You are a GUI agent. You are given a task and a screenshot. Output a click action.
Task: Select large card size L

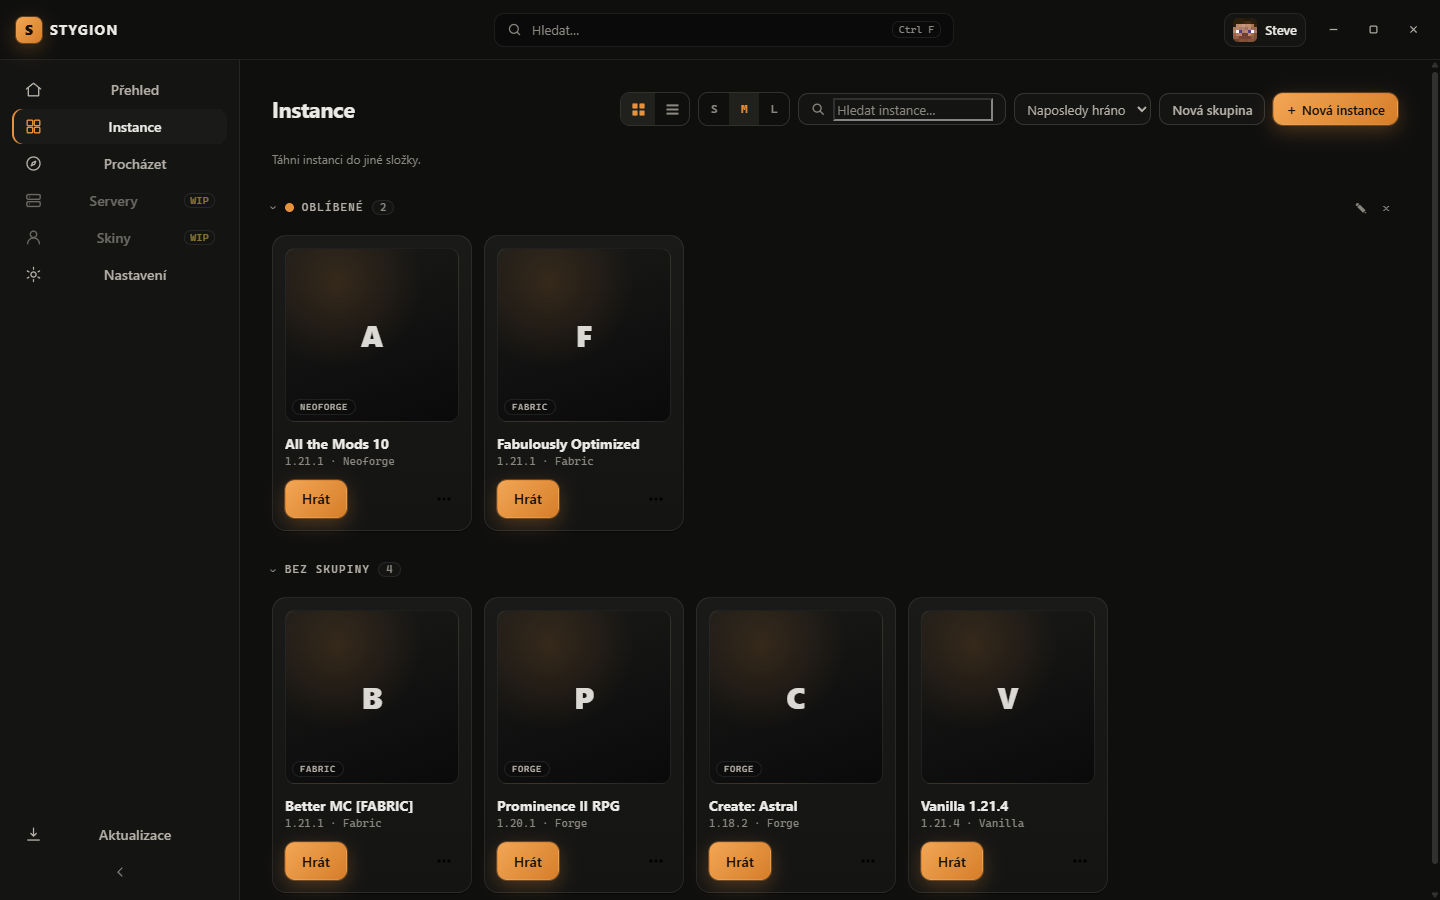[x=773, y=110]
